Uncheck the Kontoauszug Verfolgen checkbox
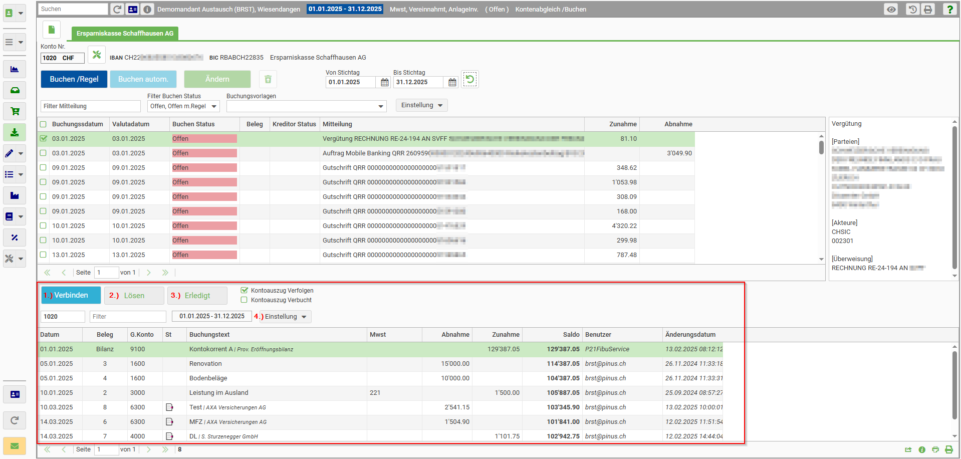Screen dimensions: 961x459 pyautogui.click(x=245, y=290)
